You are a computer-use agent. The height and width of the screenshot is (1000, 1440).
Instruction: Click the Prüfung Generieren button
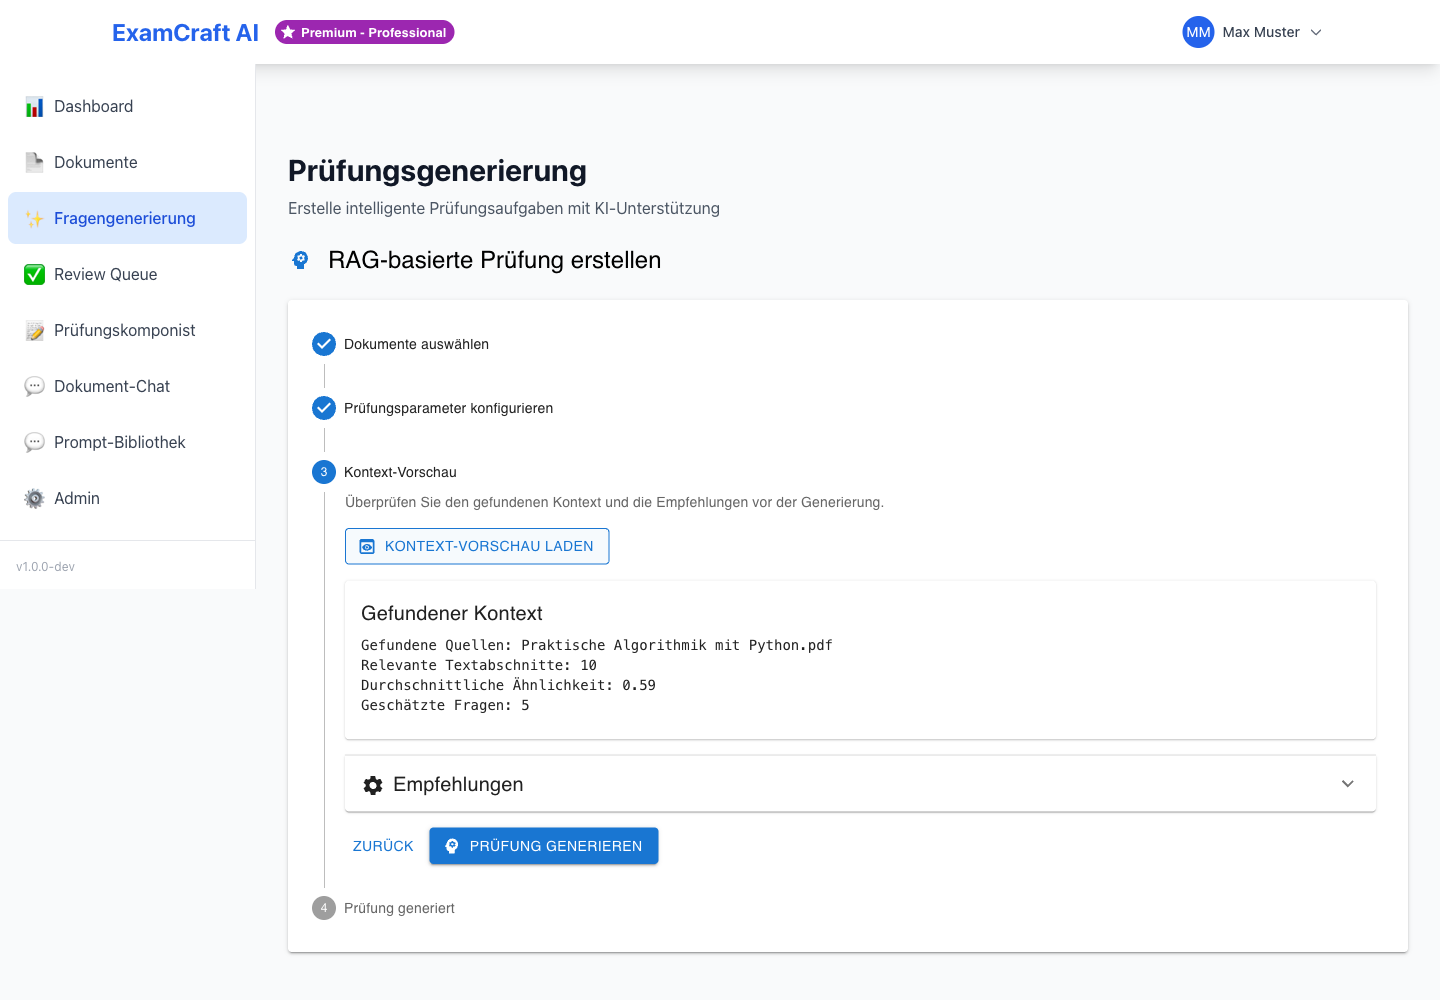pos(544,846)
